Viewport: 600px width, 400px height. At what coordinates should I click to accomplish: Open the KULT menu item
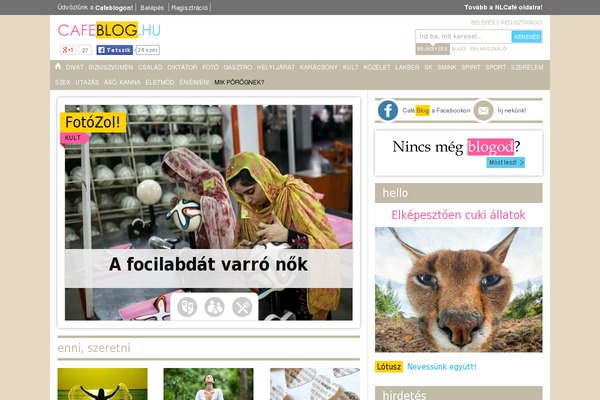click(351, 67)
